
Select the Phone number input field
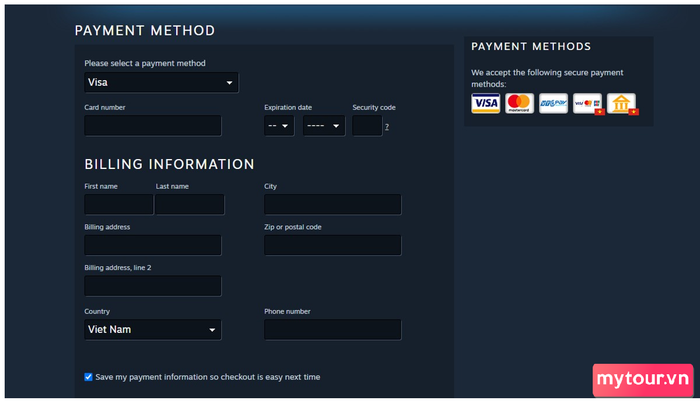[333, 330]
